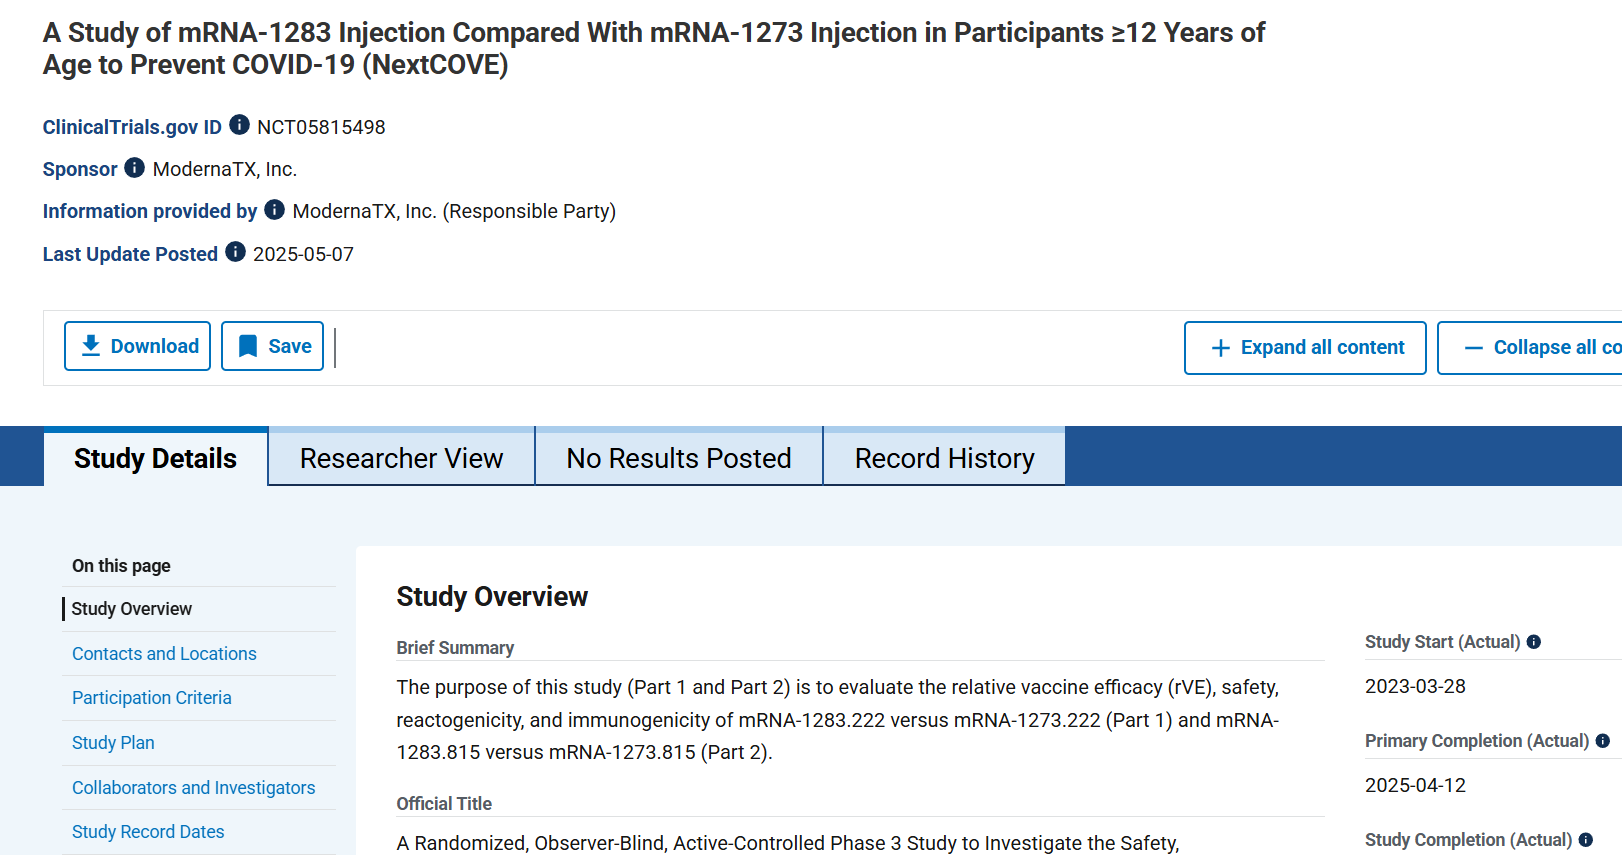1622x855 pixels.
Task: Jump to Study Overview in sidebar
Action: [x=131, y=609]
